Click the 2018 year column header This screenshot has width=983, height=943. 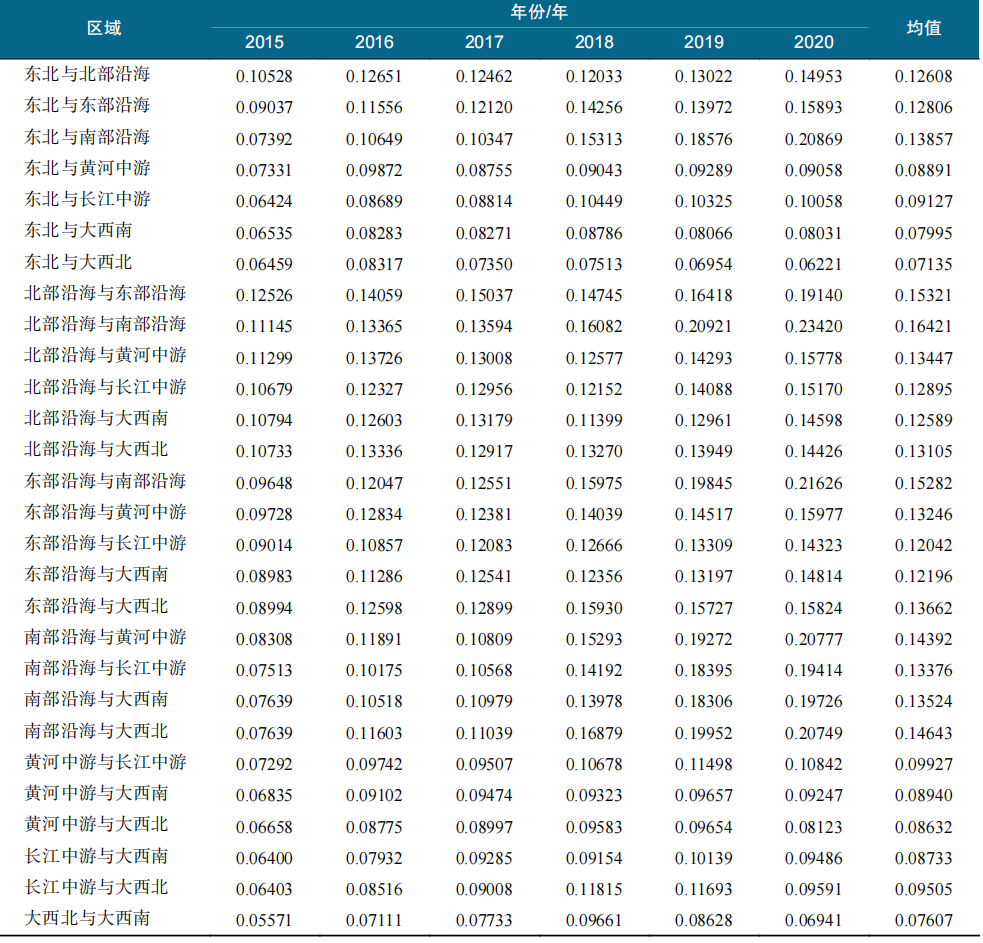pyautogui.click(x=594, y=42)
